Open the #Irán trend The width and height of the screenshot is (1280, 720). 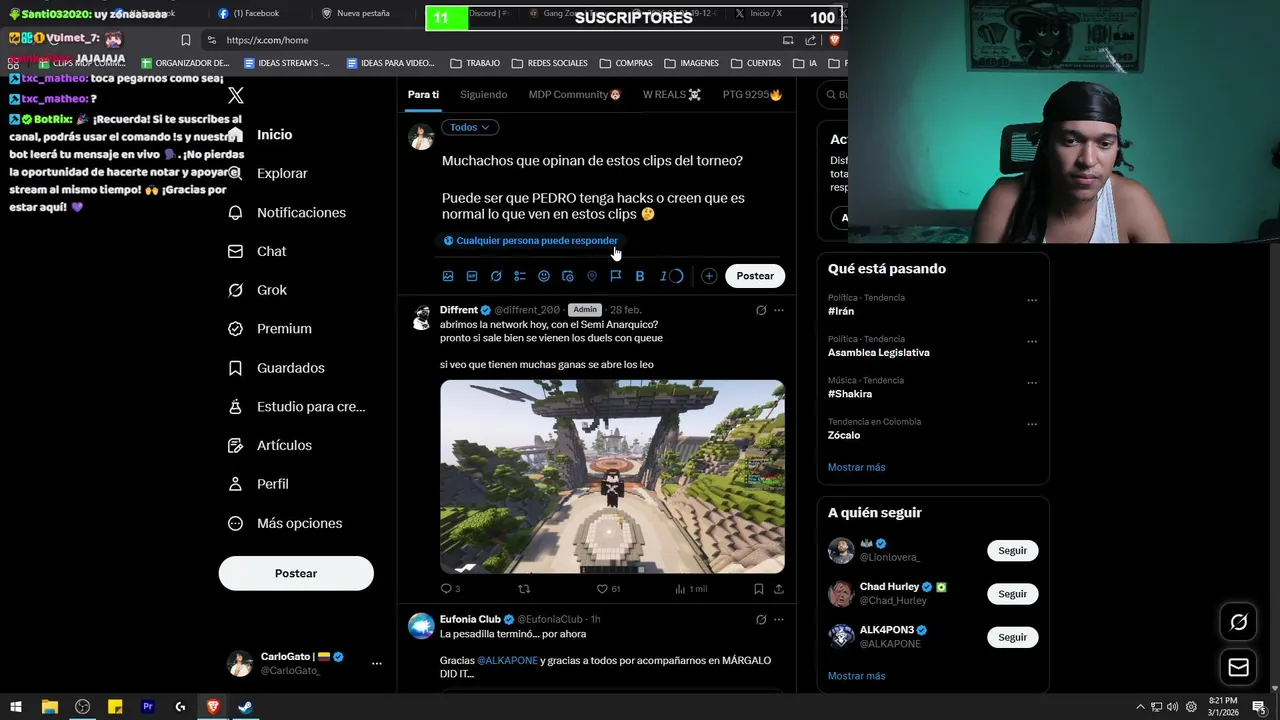pos(841,311)
